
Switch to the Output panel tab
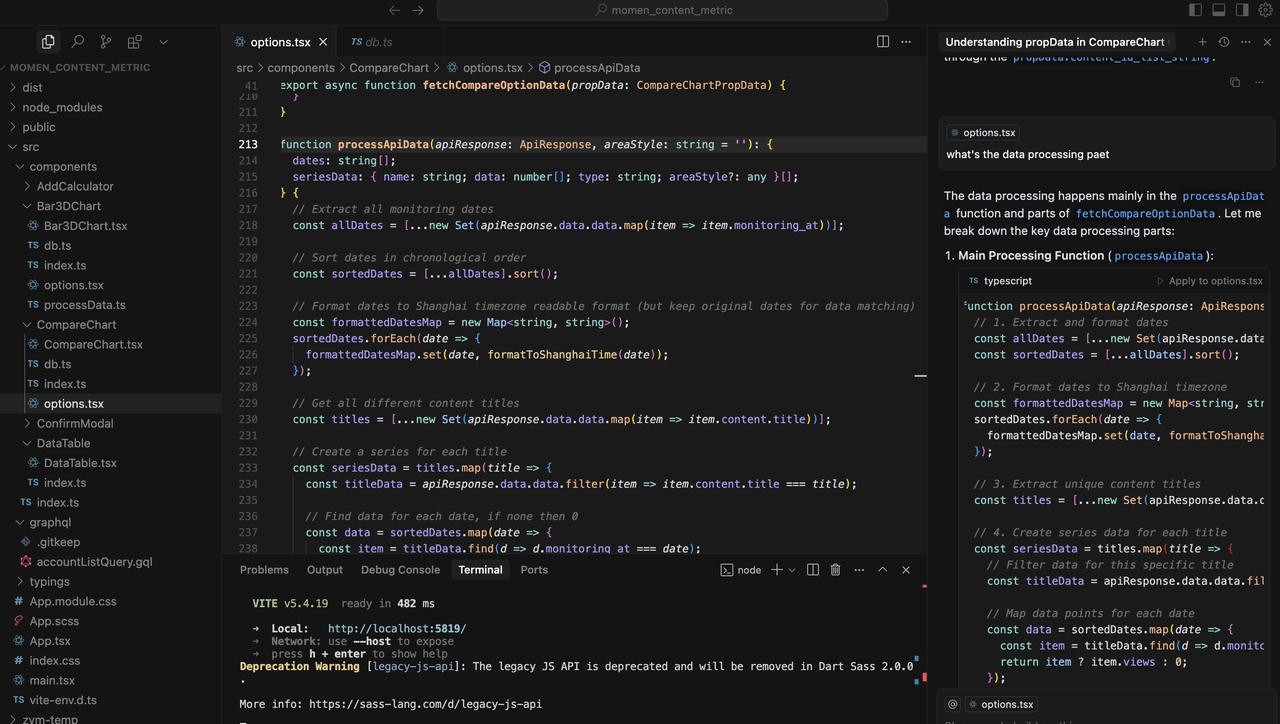pyautogui.click(x=325, y=570)
